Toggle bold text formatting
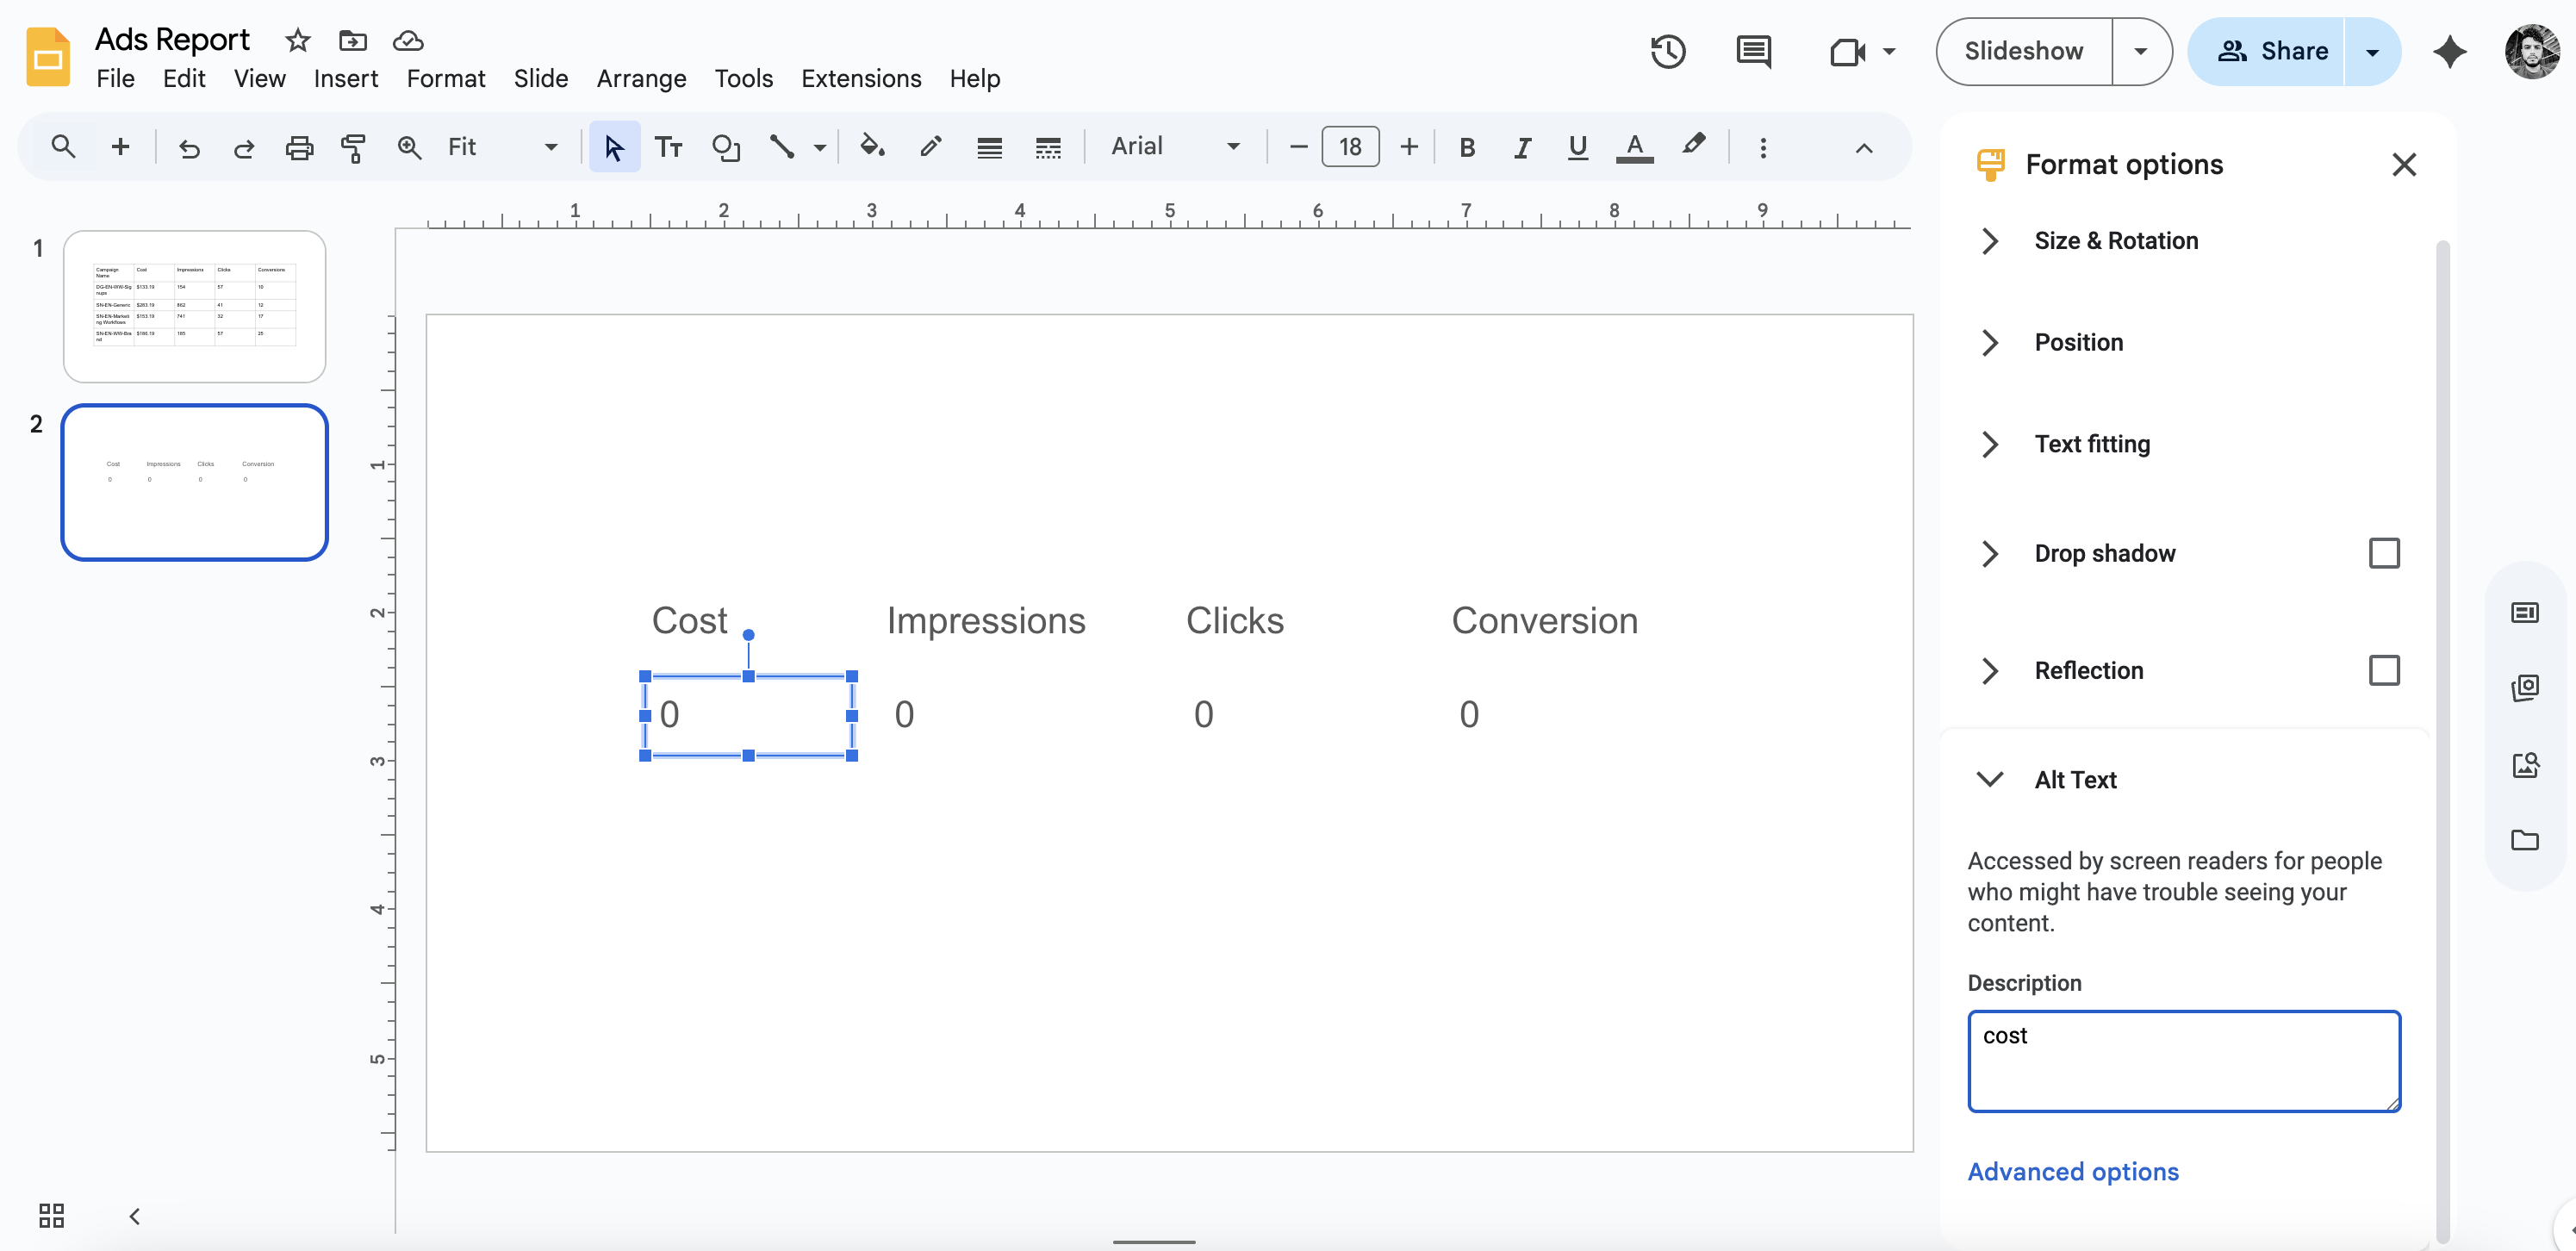The image size is (2576, 1251). (x=1467, y=147)
